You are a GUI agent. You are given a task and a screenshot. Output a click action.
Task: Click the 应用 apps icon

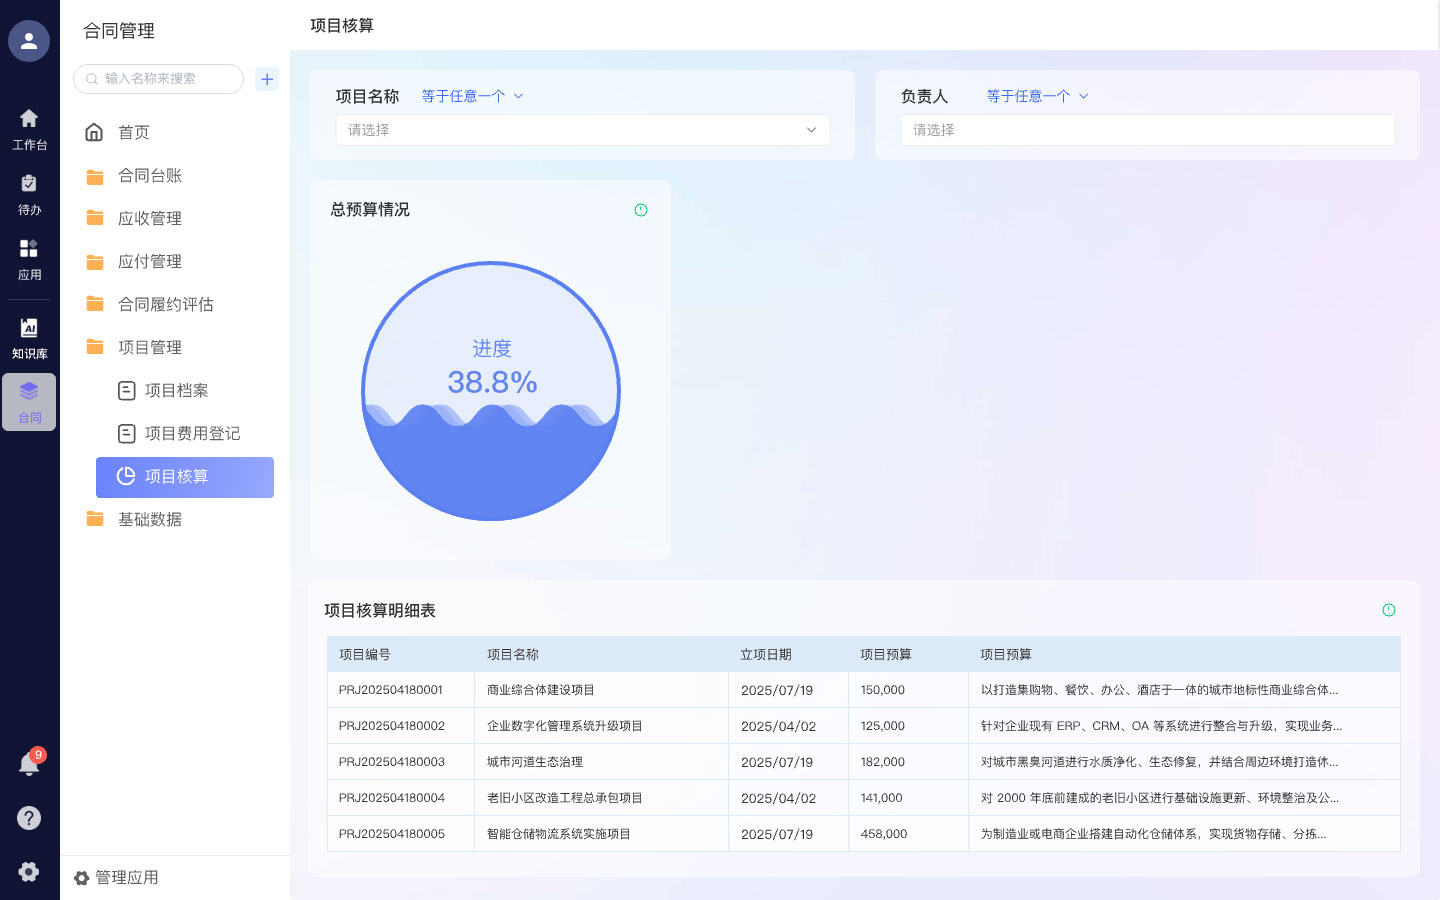click(29, 259)
